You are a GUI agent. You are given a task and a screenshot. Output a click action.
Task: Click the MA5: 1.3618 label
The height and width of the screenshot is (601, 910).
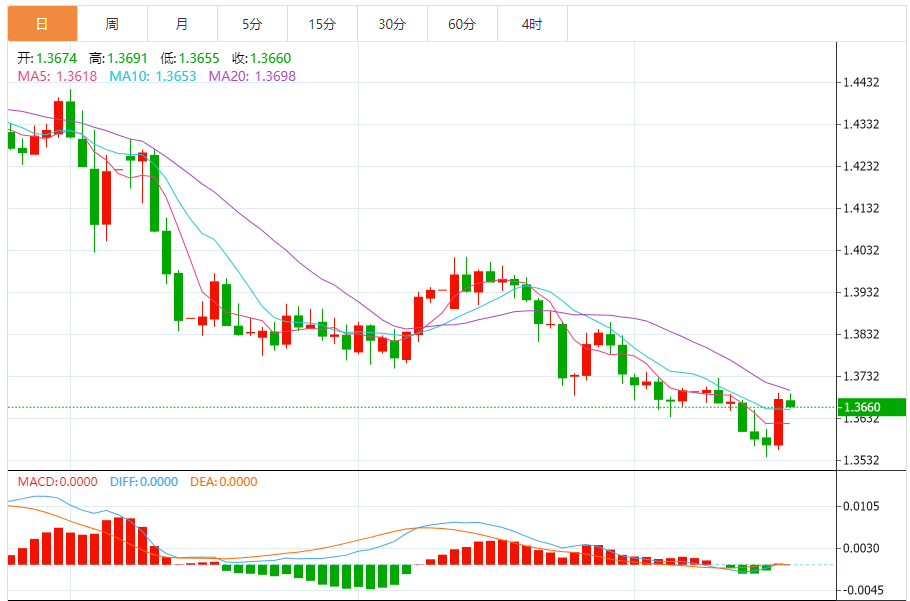pos(57,75)
